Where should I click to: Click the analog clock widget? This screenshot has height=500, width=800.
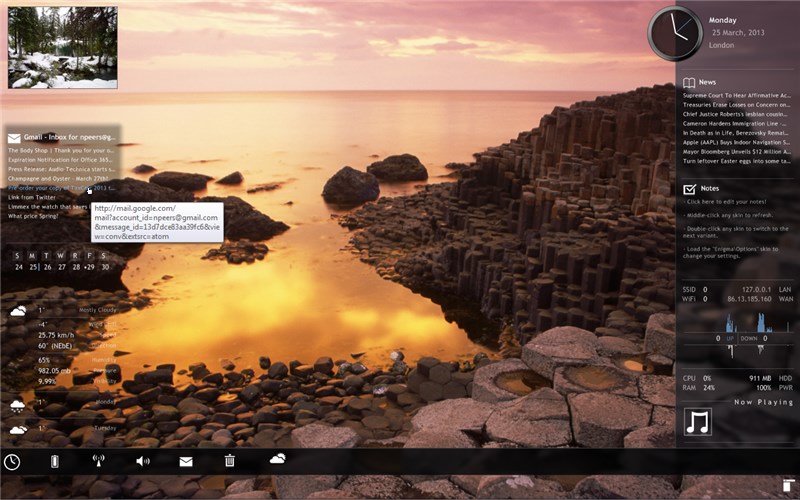[674, 33]
